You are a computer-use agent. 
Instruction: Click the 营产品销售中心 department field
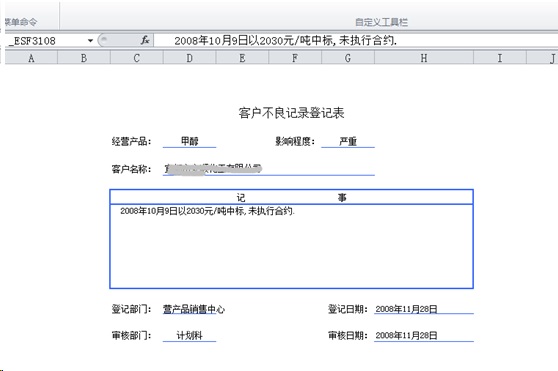[194, 309]
